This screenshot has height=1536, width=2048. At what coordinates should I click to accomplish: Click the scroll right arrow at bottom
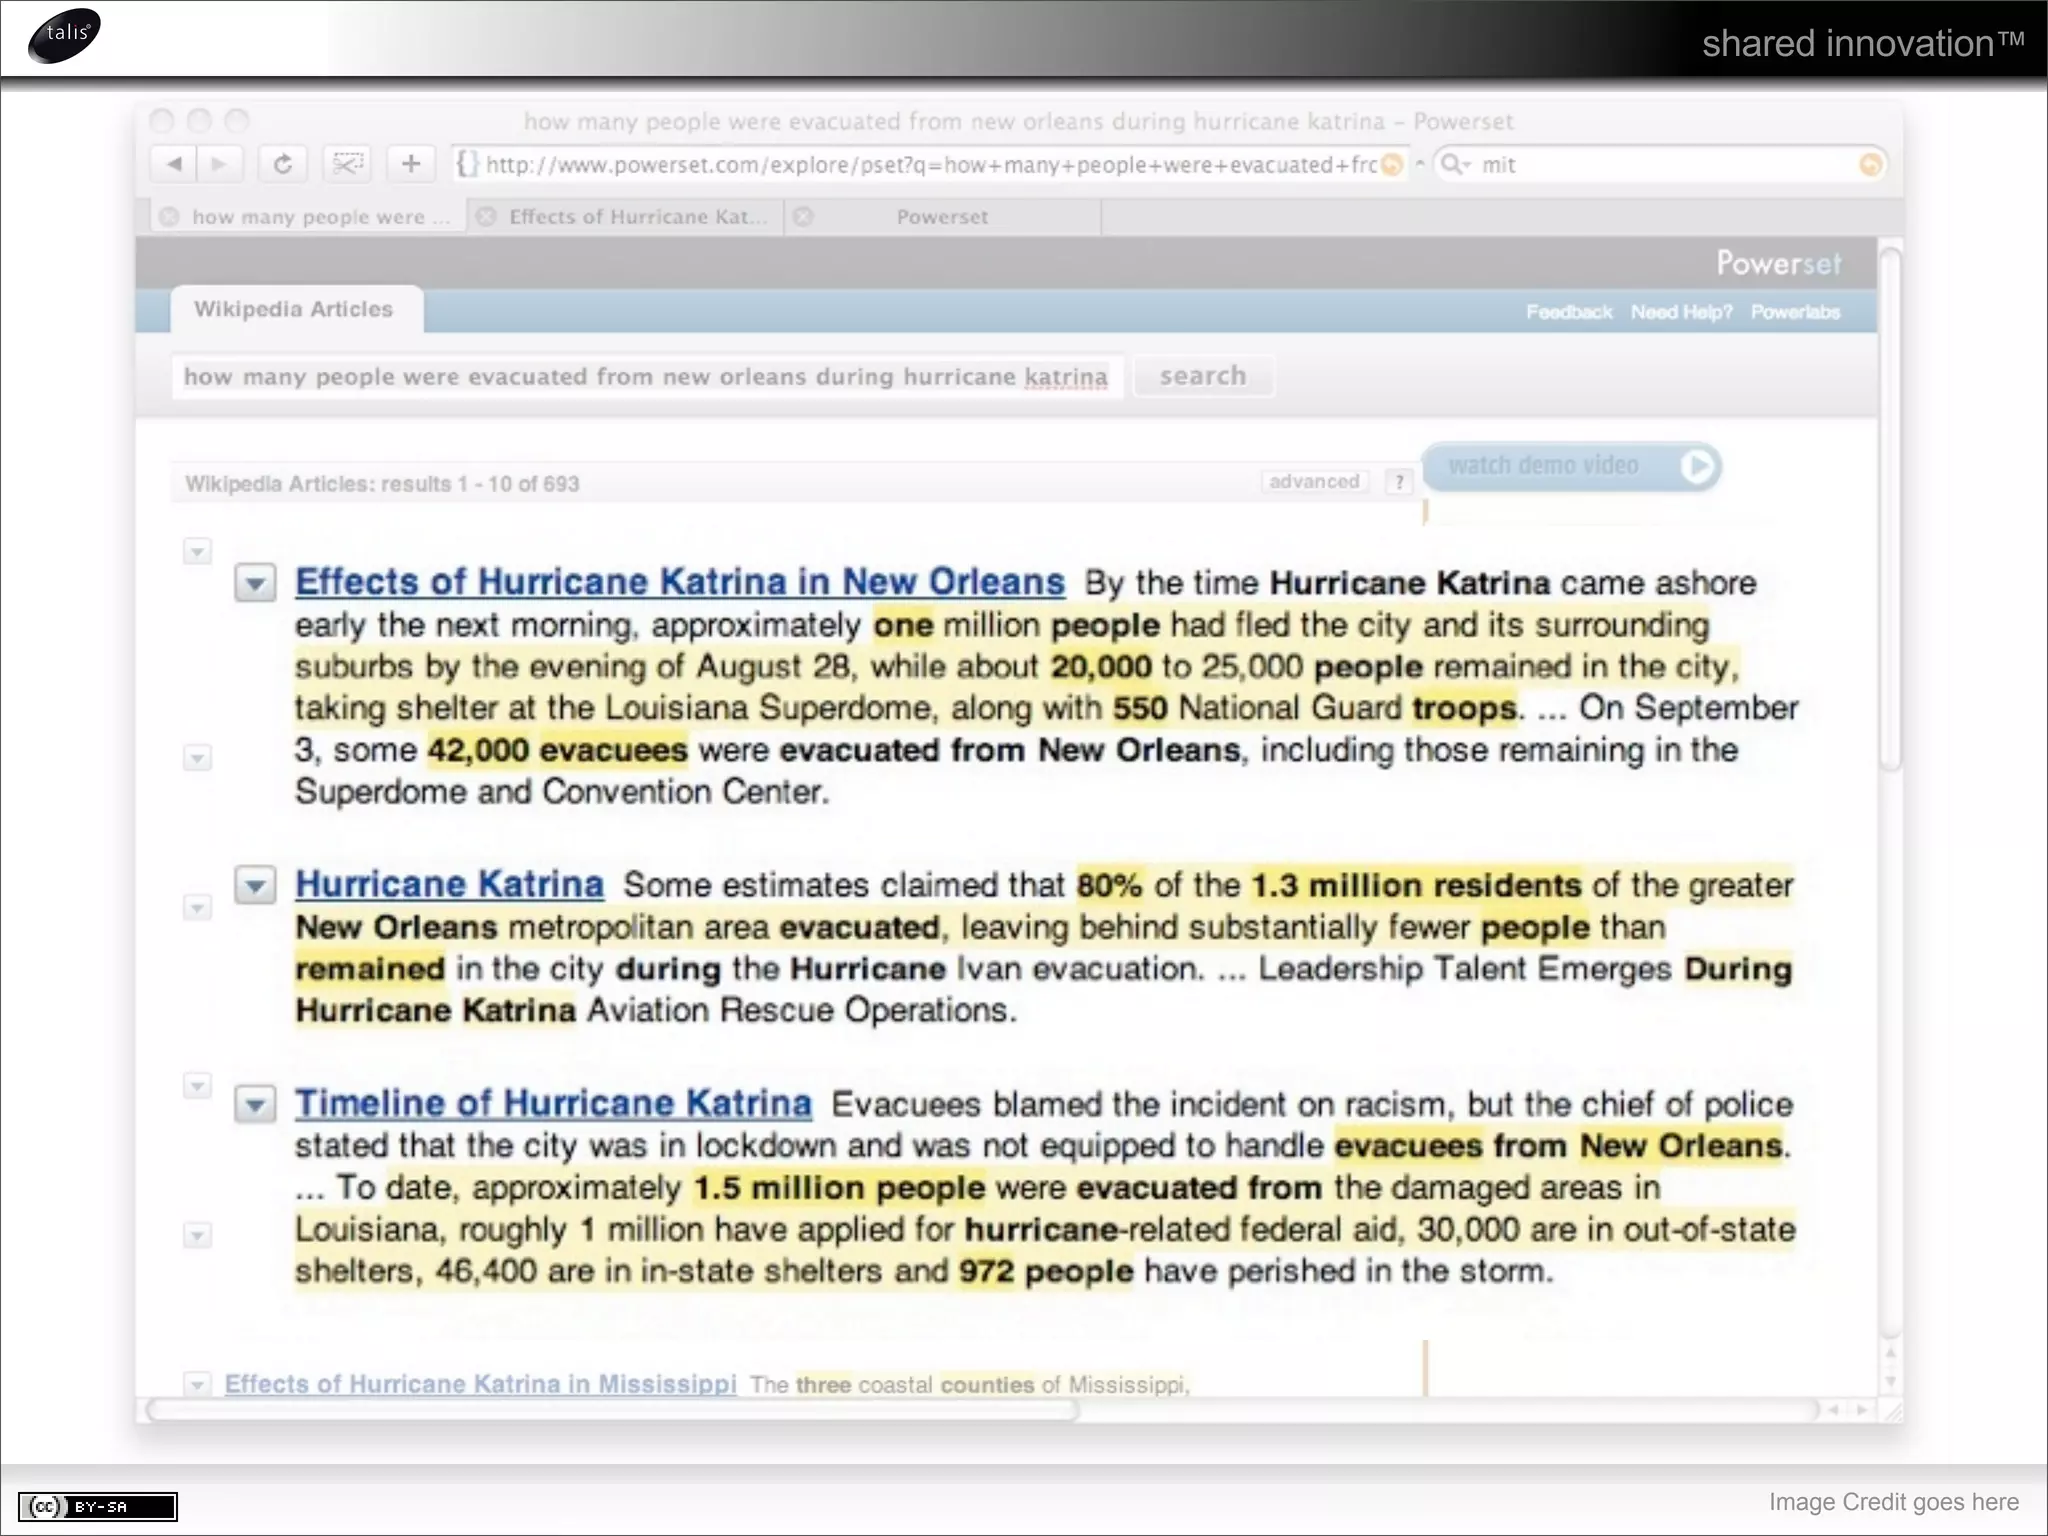[x=1862, y=1410]
